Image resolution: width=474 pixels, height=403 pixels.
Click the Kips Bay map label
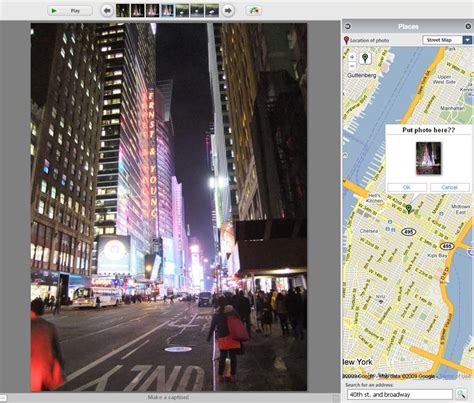click(437, 255)
